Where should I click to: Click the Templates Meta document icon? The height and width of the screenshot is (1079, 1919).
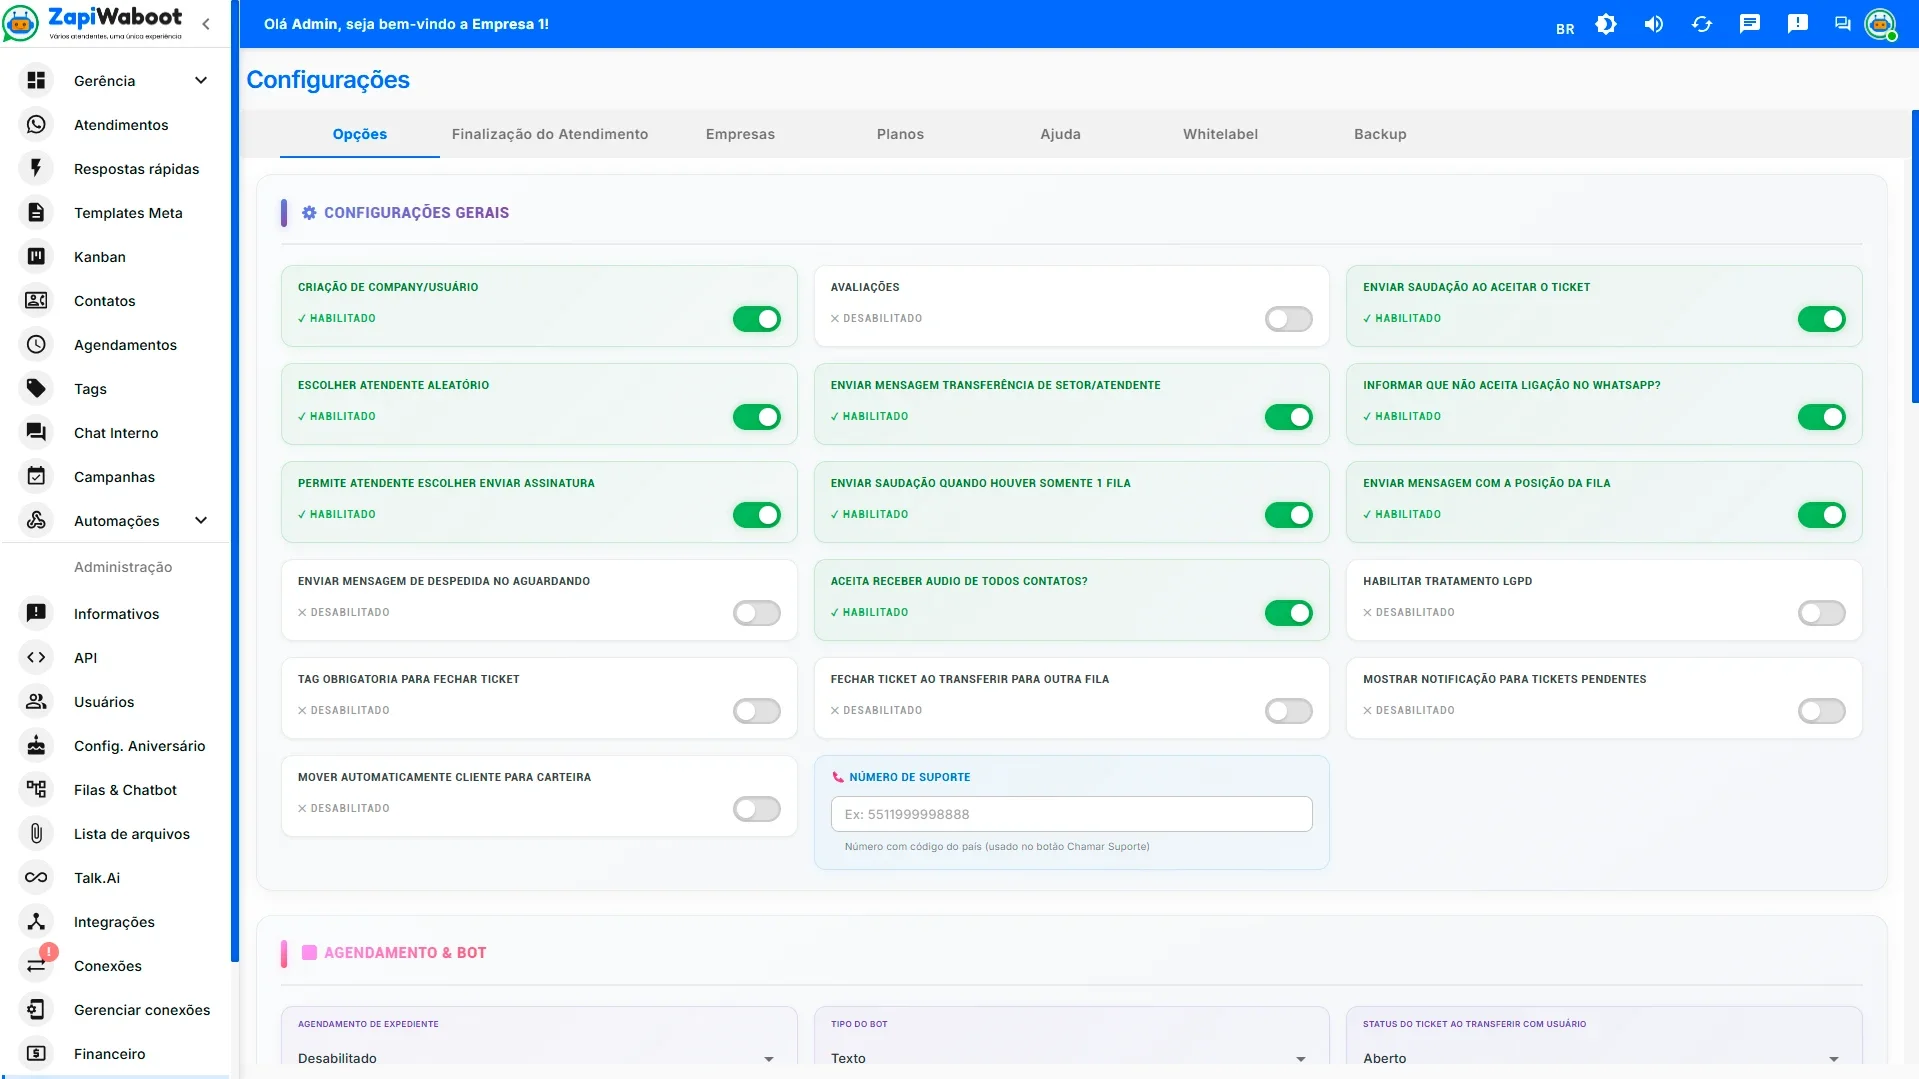(36, 212)
